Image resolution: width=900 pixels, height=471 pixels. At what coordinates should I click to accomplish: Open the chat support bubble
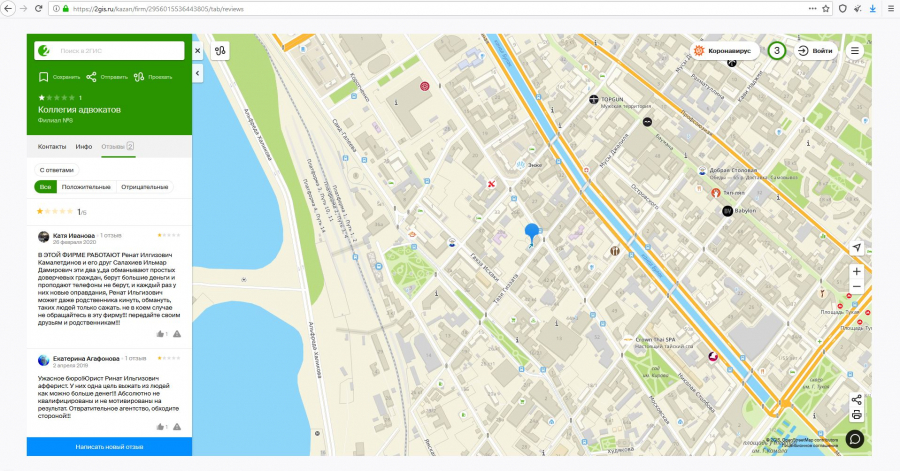[855, 439]
